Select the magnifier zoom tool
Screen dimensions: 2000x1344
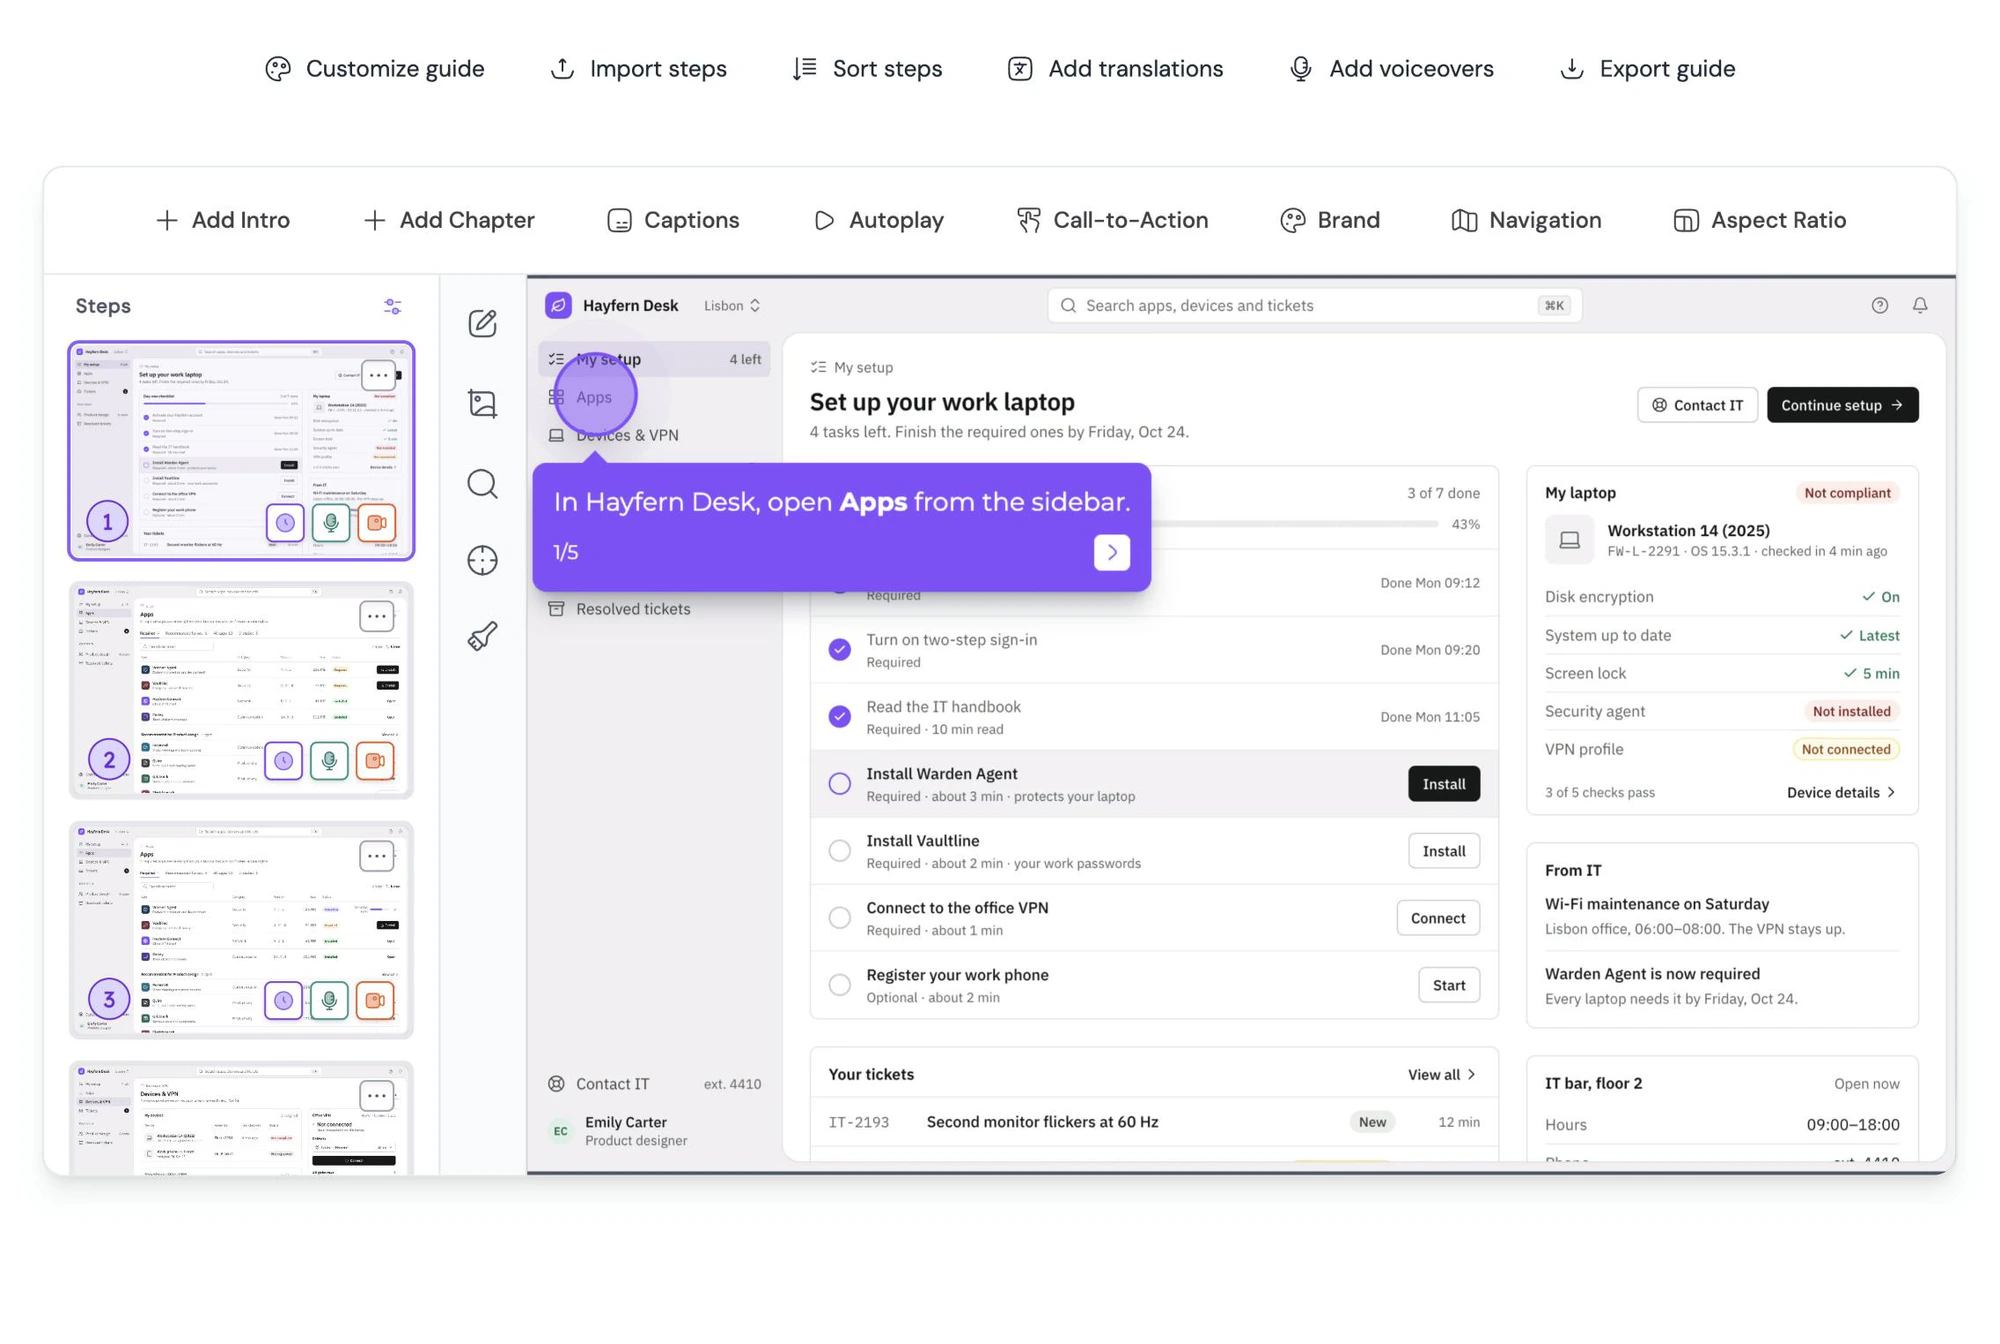pyautogui.click(x=483, y=484)
